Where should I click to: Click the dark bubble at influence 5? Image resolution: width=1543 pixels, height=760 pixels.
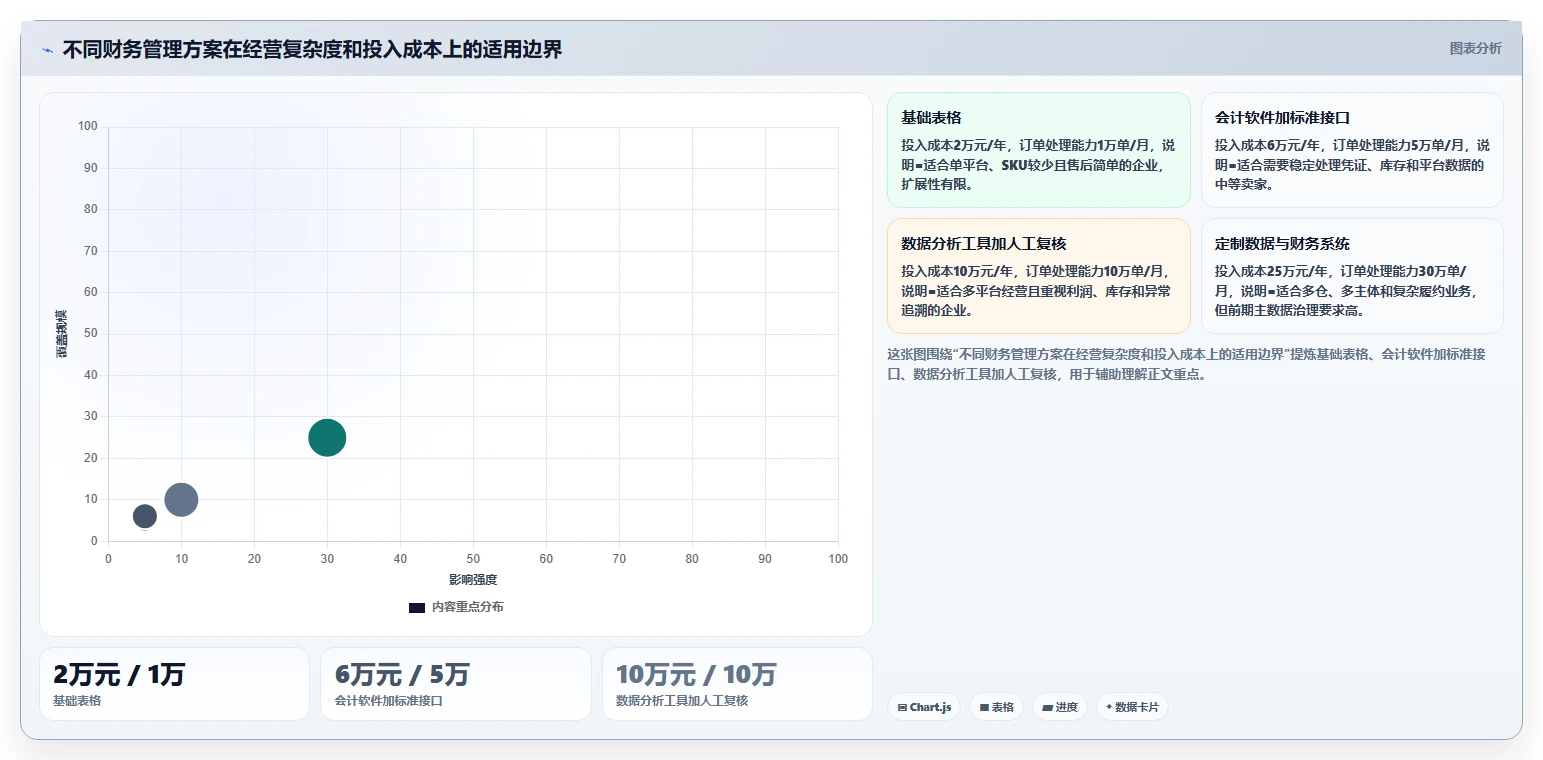pos(145,516)
